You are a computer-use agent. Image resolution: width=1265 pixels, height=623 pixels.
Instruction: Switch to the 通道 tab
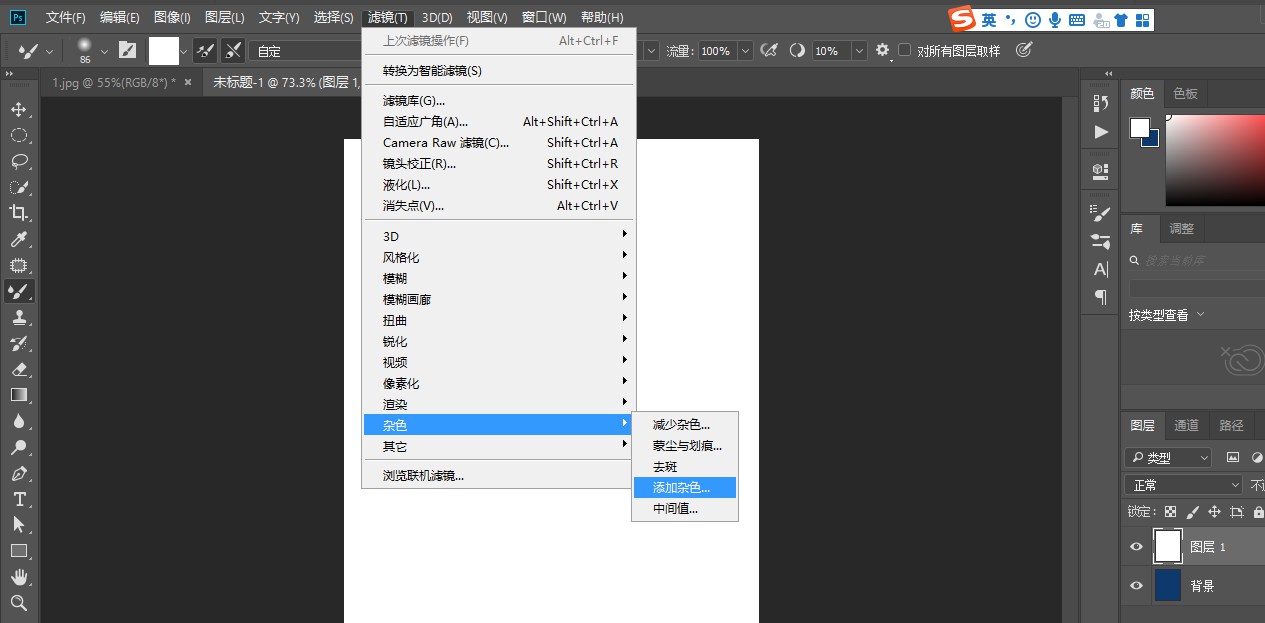1186,425
